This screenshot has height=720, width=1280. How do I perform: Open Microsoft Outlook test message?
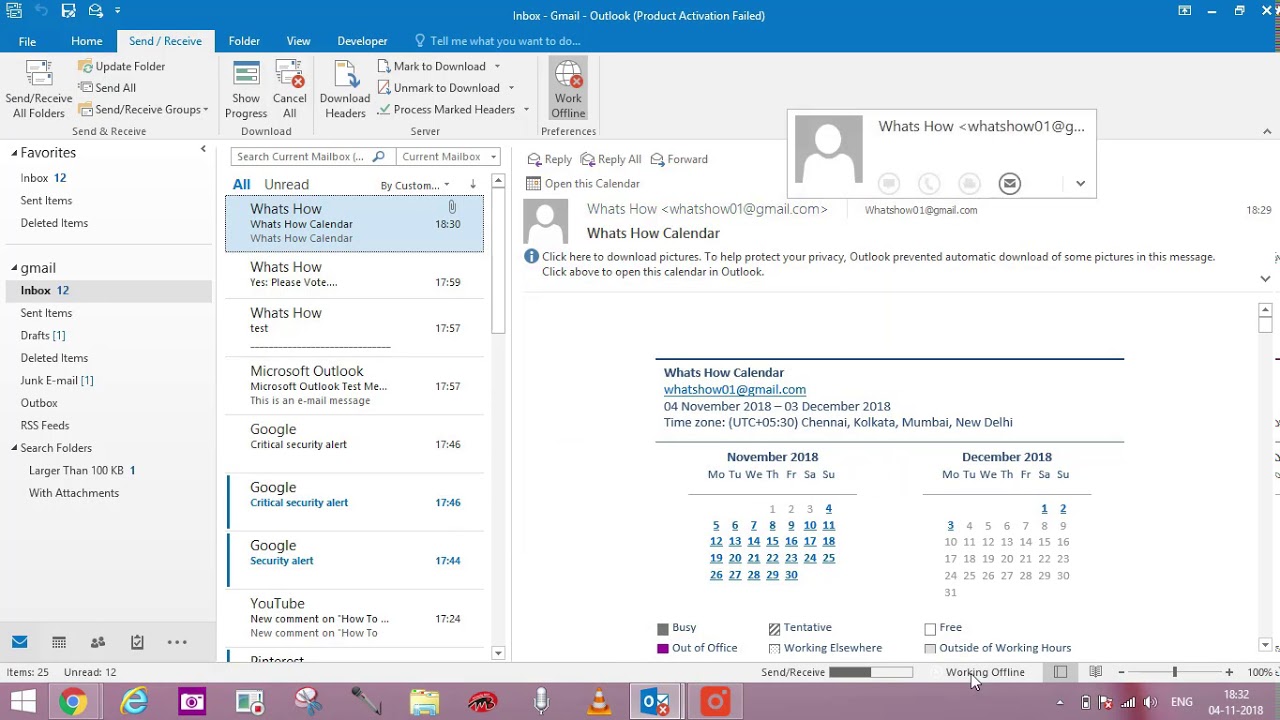[x=354, y=385]
